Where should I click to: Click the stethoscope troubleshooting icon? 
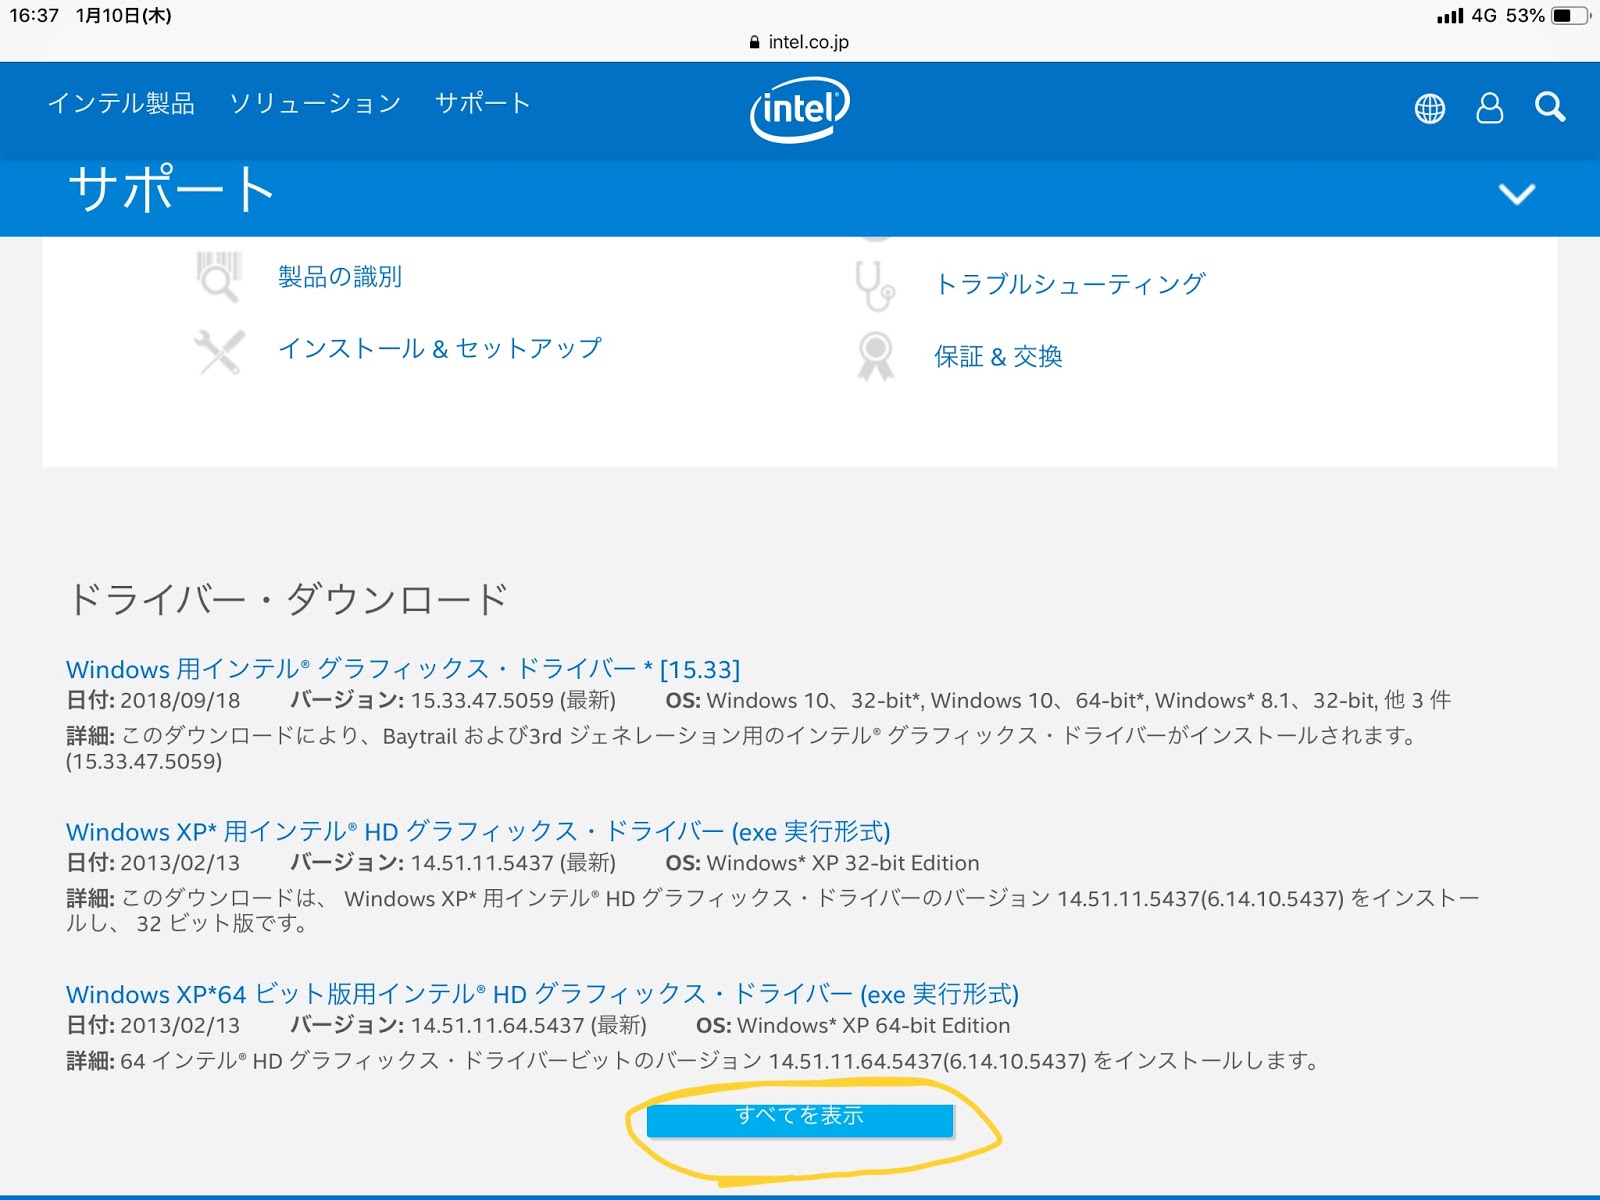pyautogui.click(x=875, y=286)
